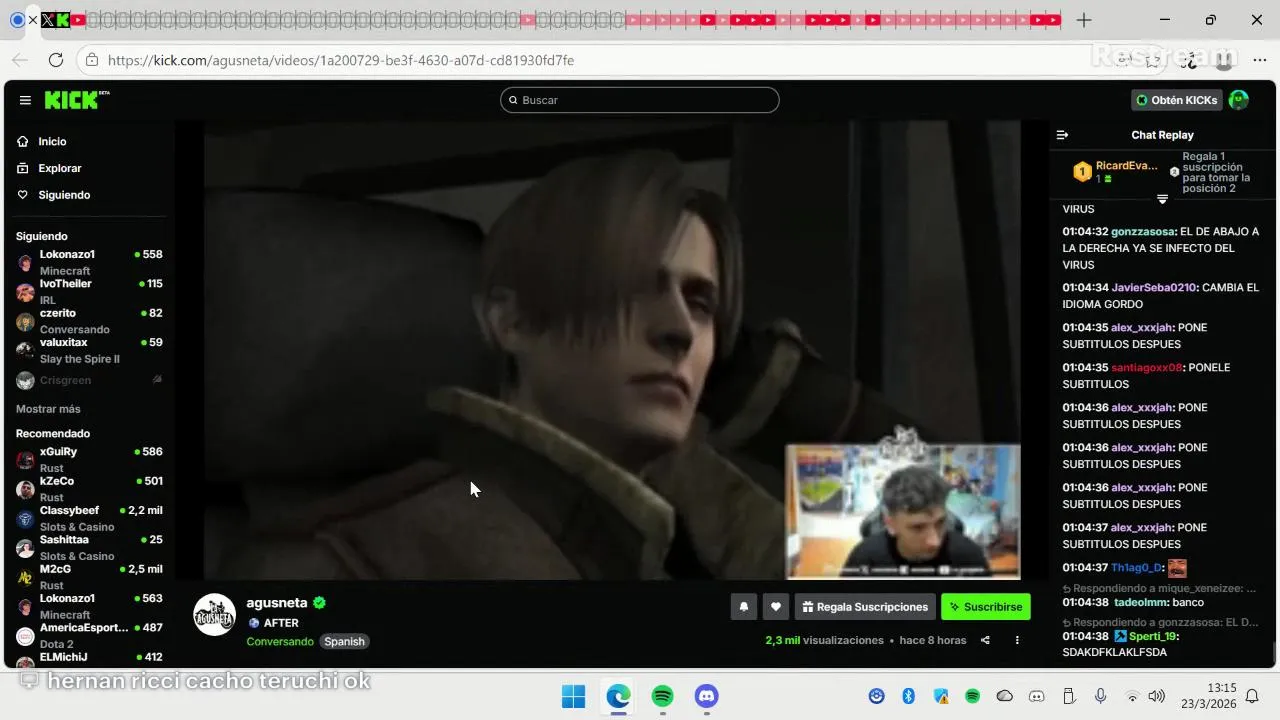
Task: Click the browser back arrow
Action: pyautogui.click(x=20, y=60)
